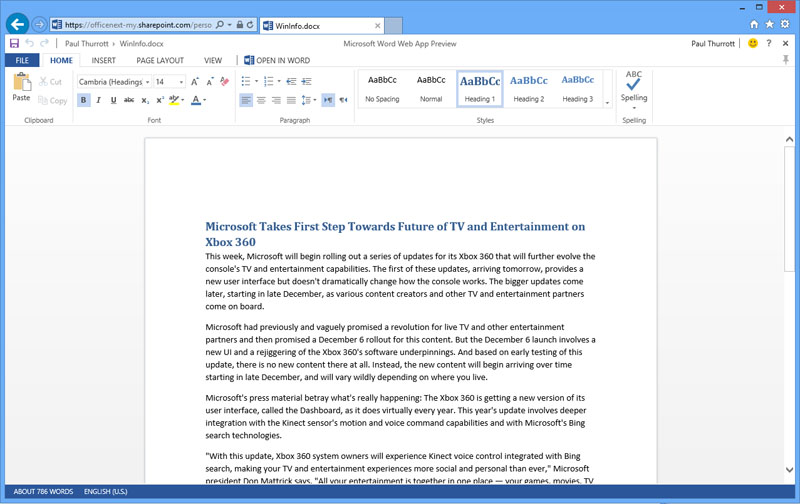800x504 pixels.
Task: Click the Redo arrow
Action: (44, 43)
